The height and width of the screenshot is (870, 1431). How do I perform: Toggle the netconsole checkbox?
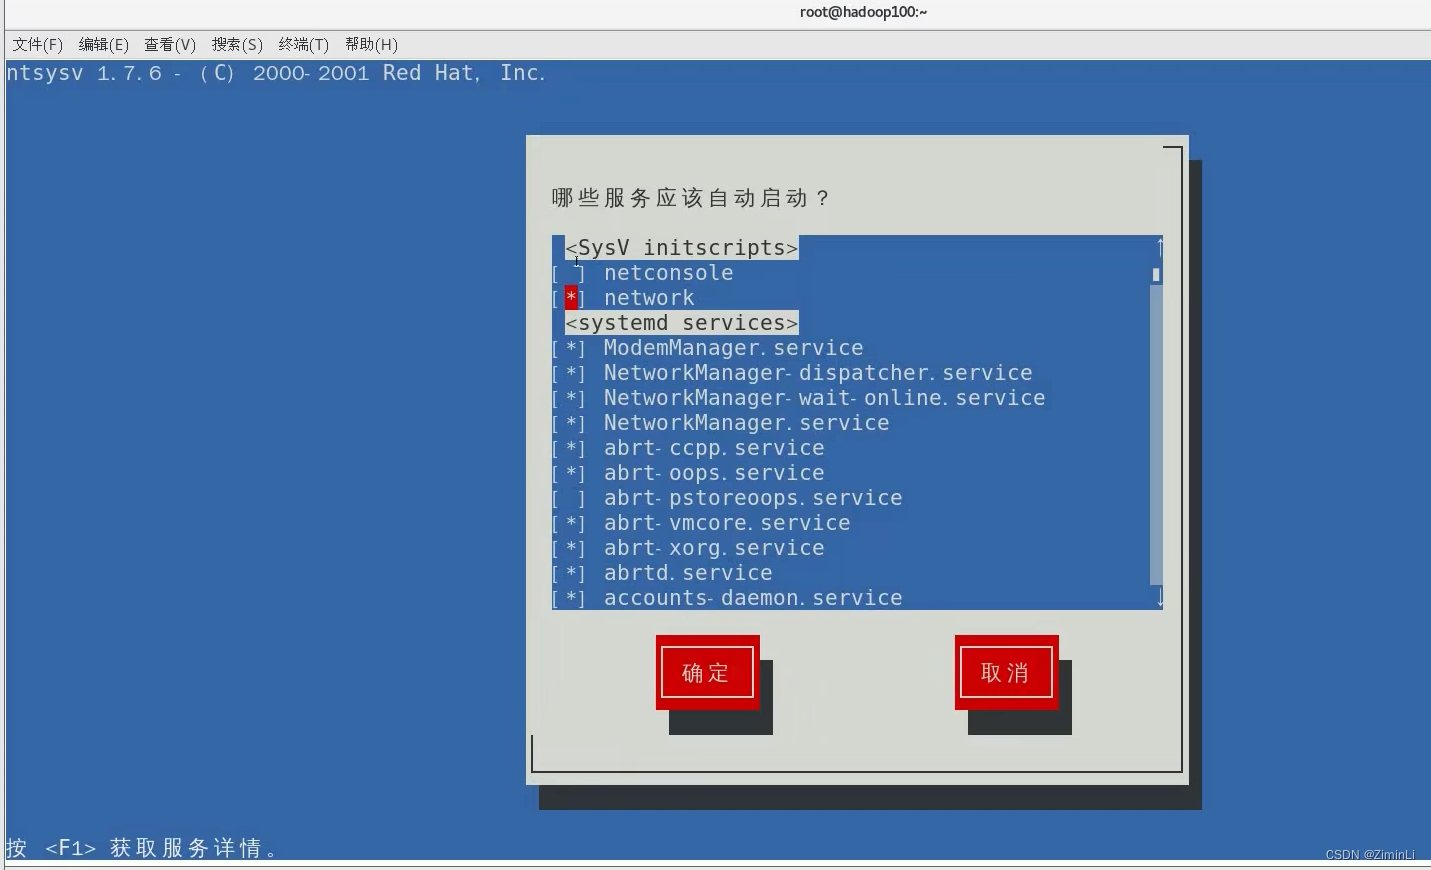click(570, 273)
